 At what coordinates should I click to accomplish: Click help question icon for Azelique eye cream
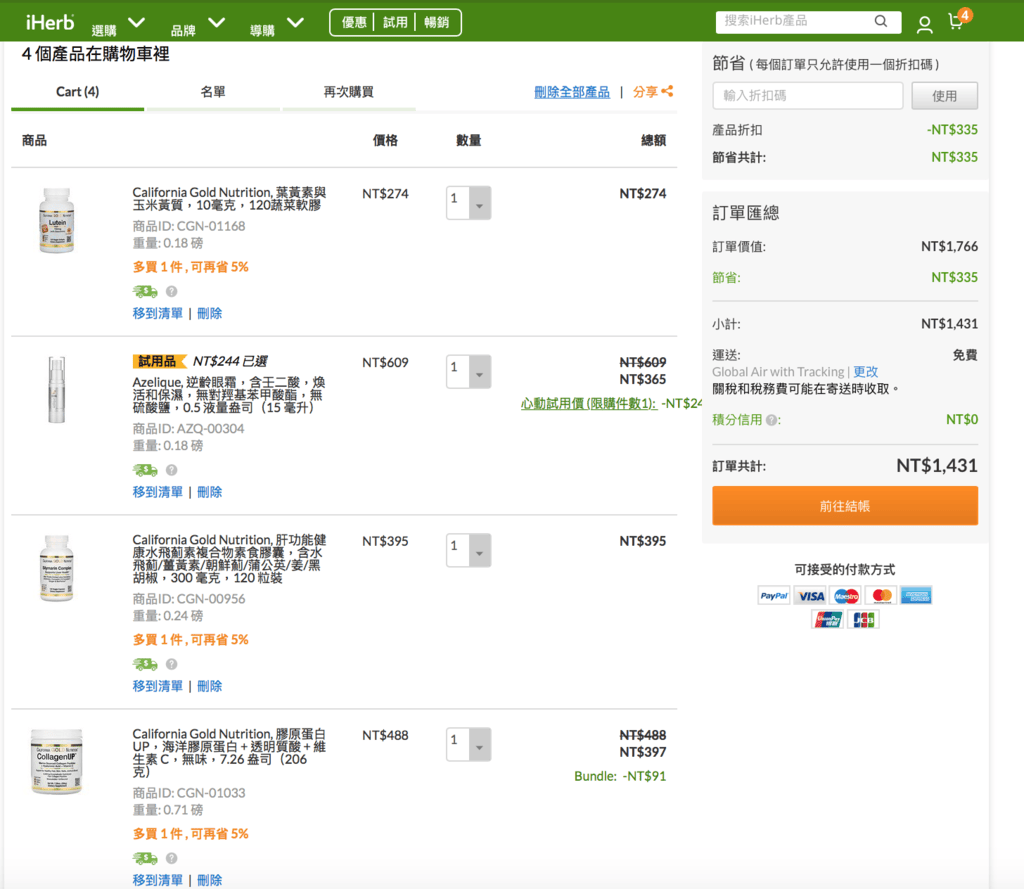point(171,470)
